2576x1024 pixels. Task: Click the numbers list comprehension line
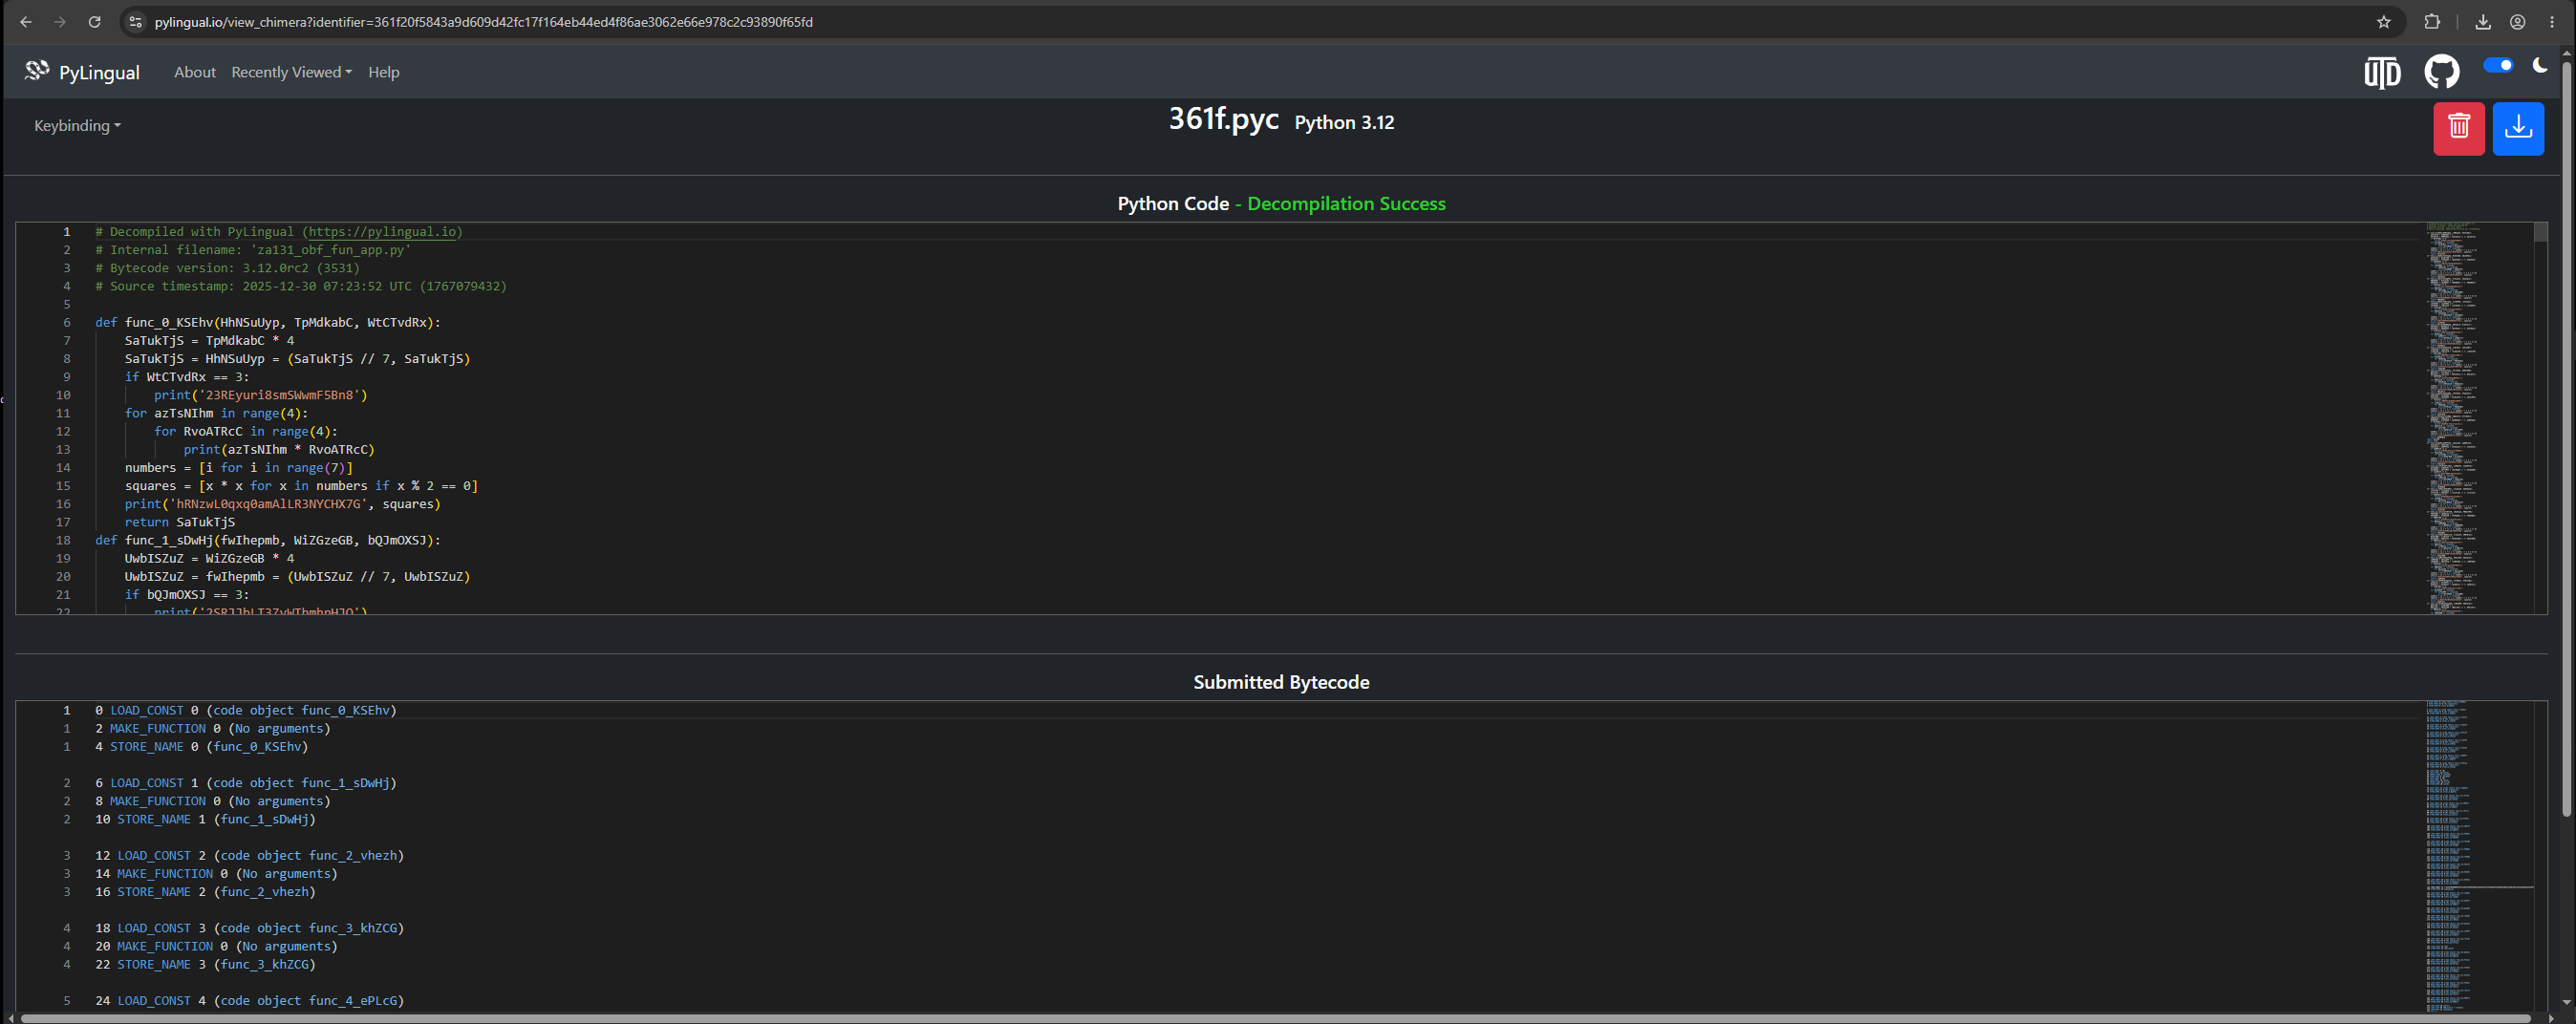pyautogui.click(x=238, y=468)
